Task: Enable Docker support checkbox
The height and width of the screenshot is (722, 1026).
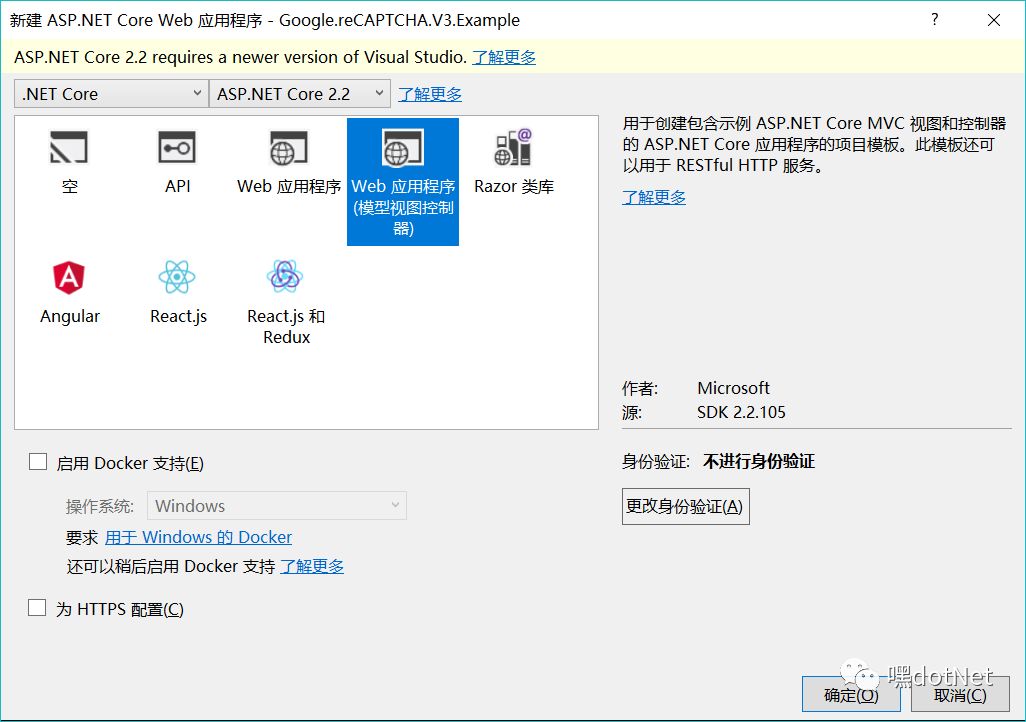Action: (38, 462)
